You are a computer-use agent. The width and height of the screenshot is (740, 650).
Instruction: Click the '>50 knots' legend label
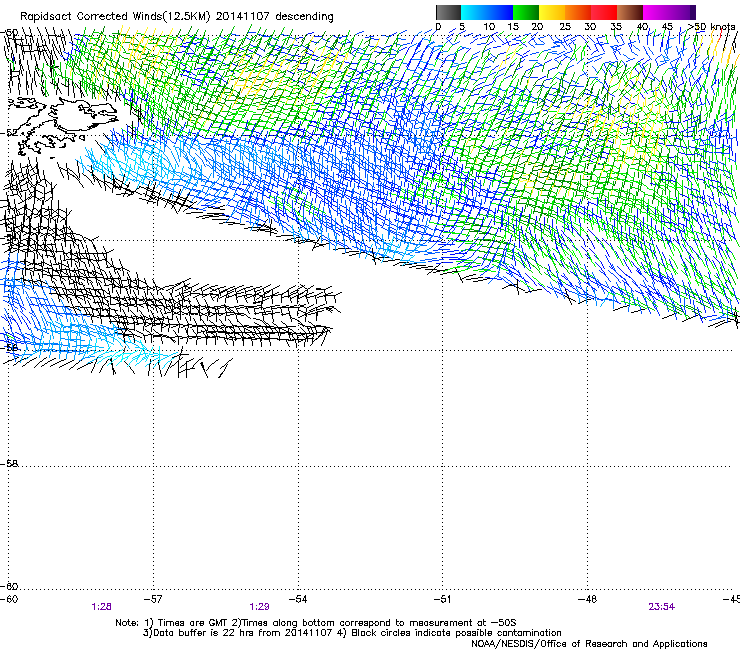pos(712,27)
